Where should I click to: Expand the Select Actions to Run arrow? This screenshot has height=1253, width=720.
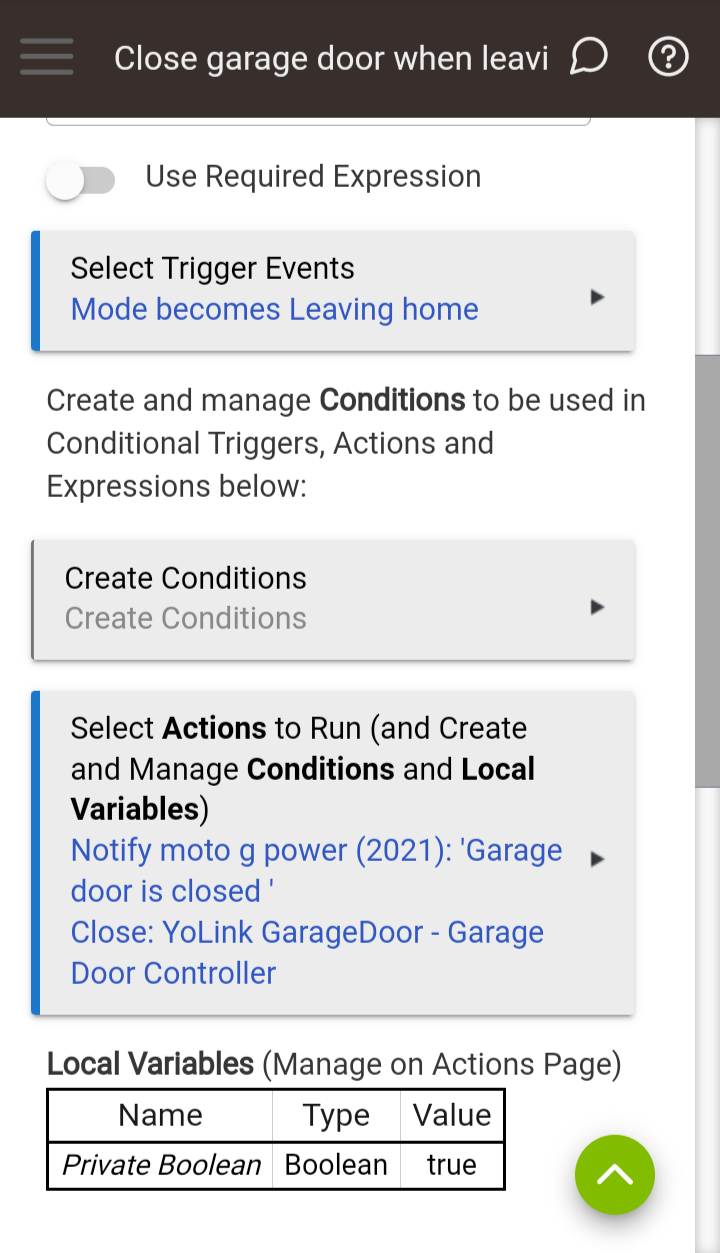[597, 859]
